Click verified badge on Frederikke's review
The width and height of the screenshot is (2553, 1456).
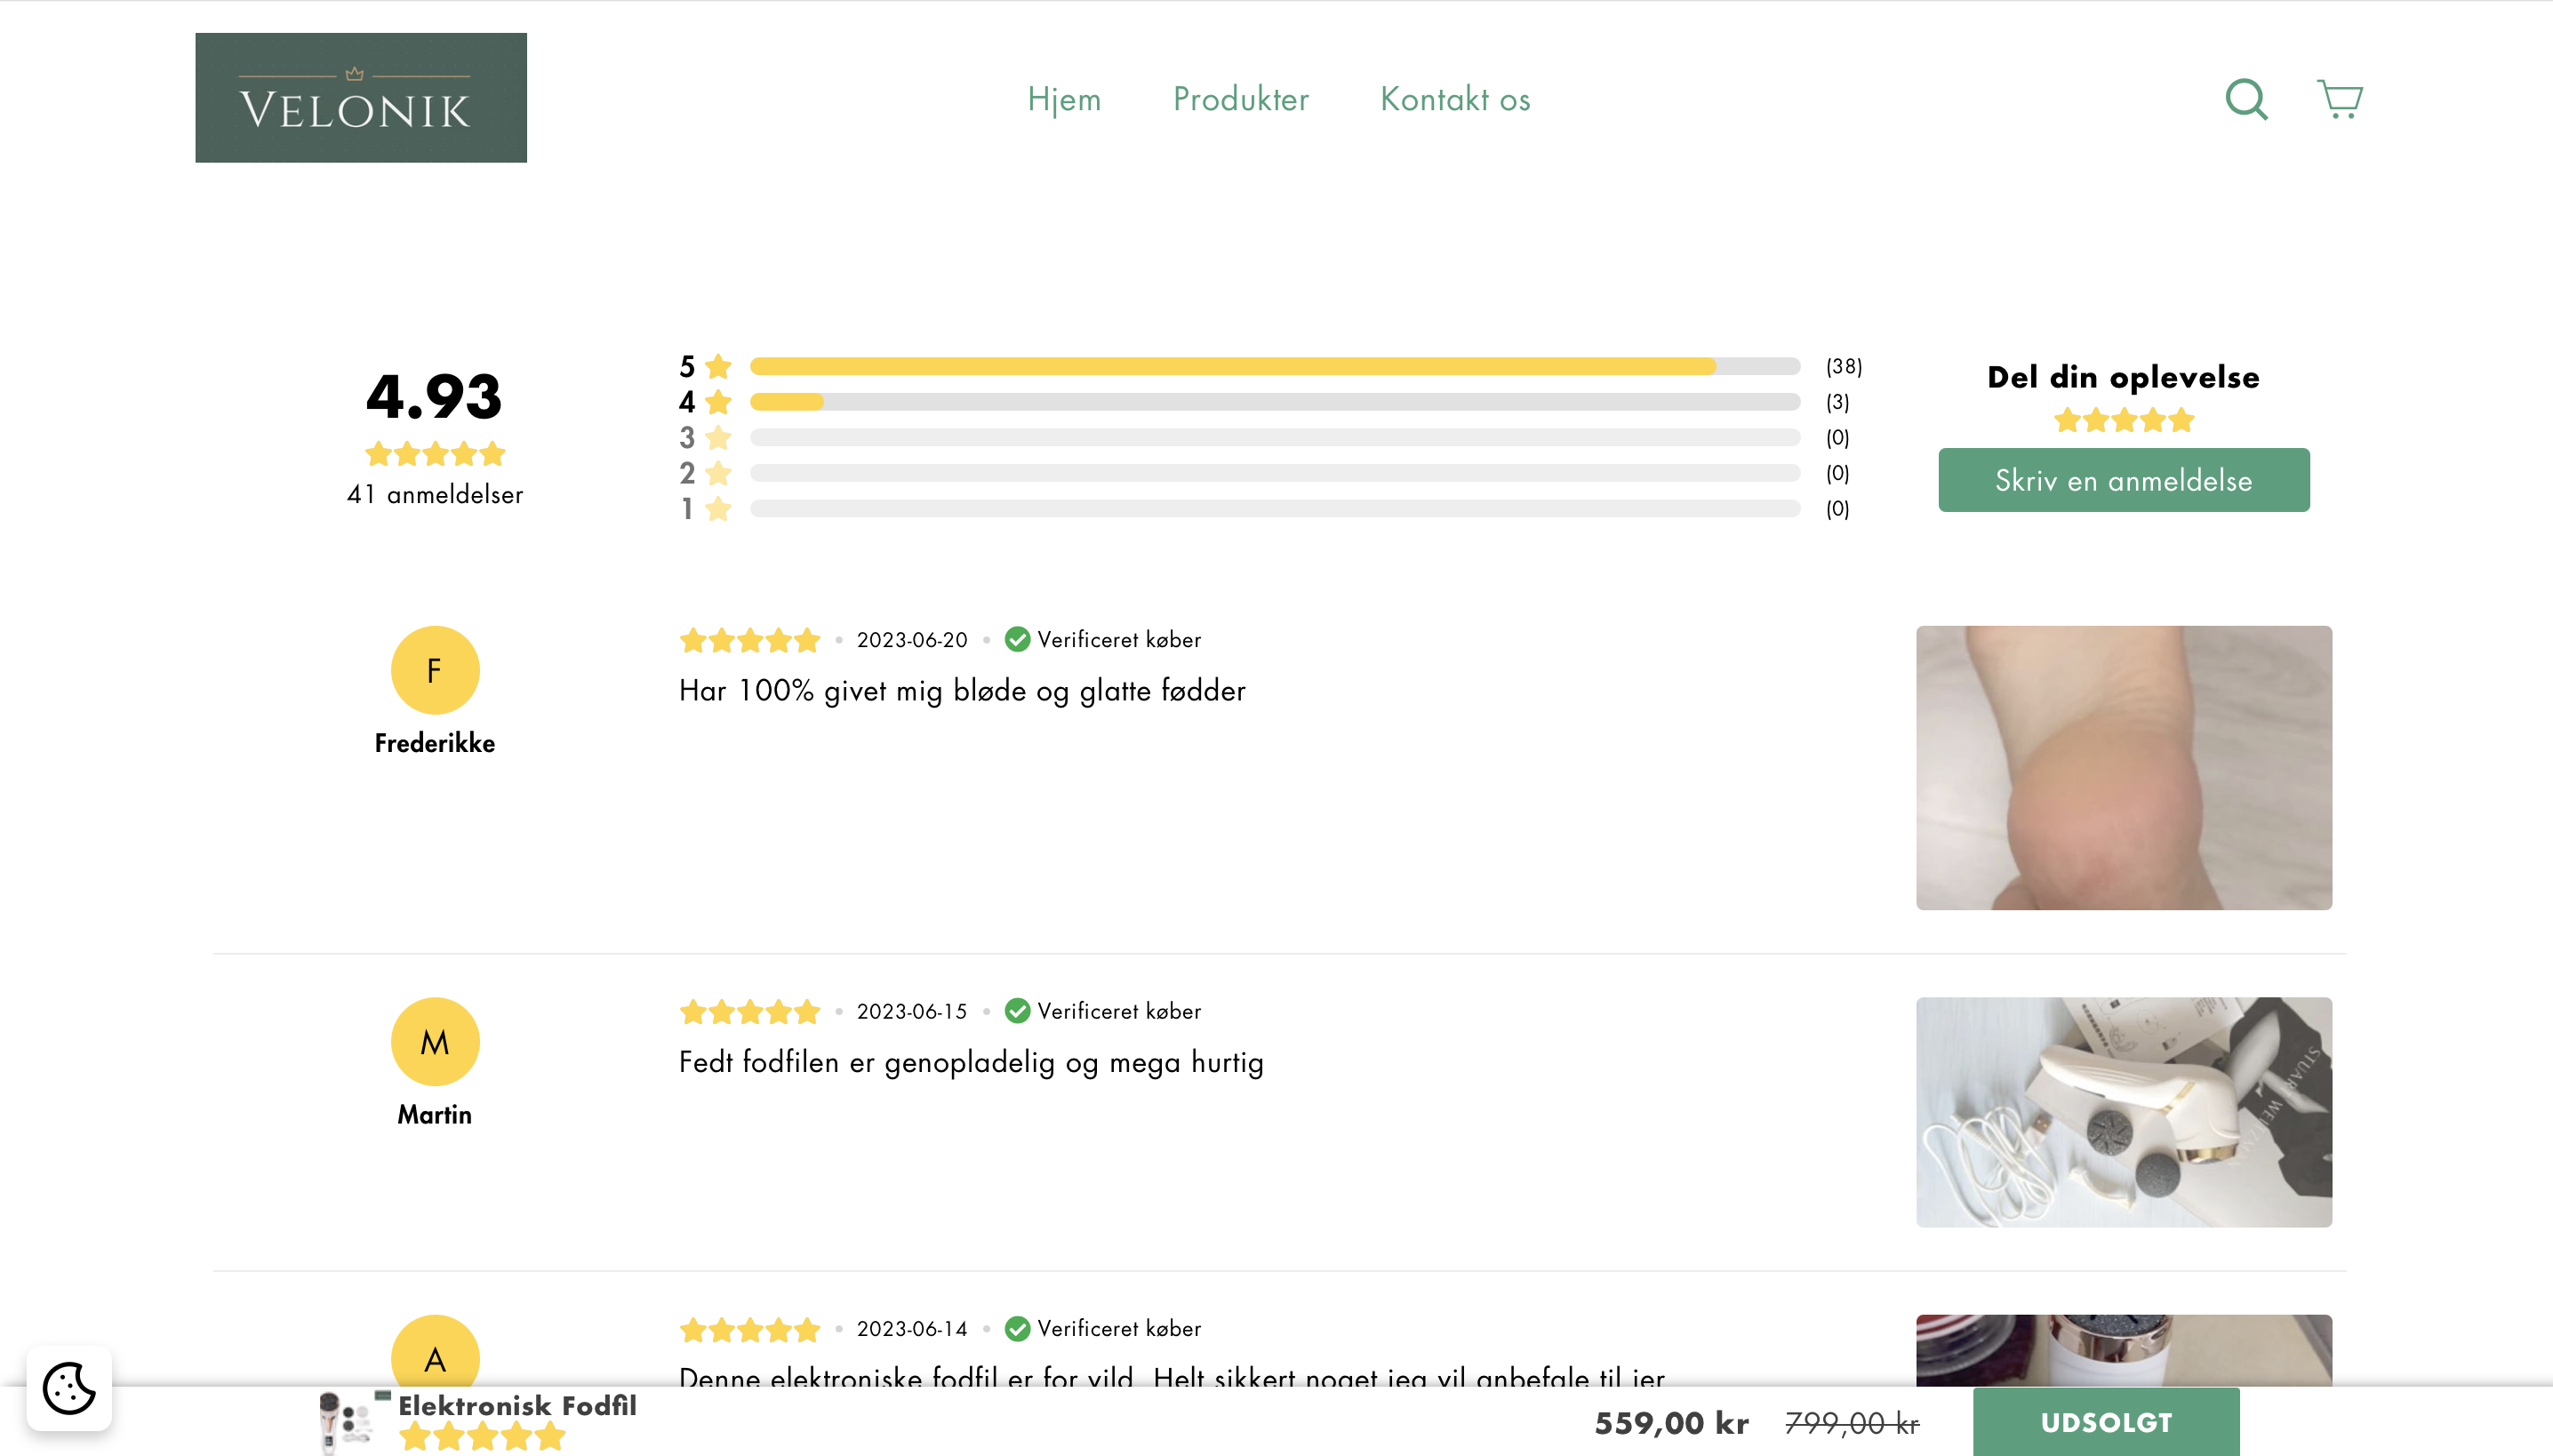(x=1017, y=639)
